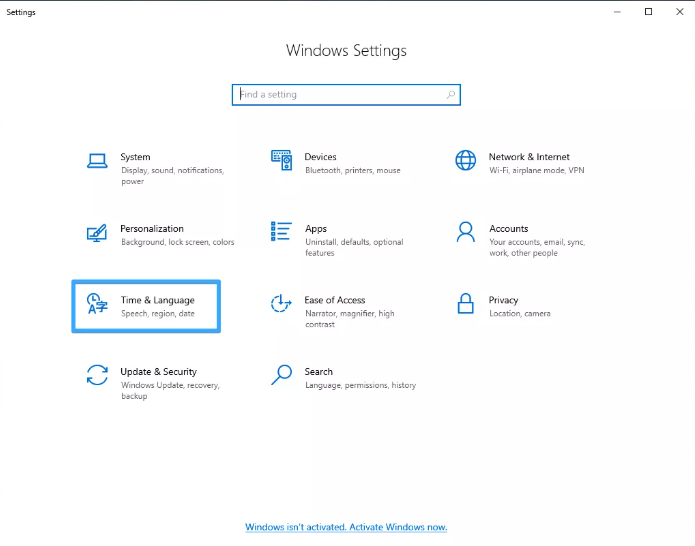Screen dimensions: 695x546
Task: Open the Network & Internet globe icon
Action: tap(466, 160)
